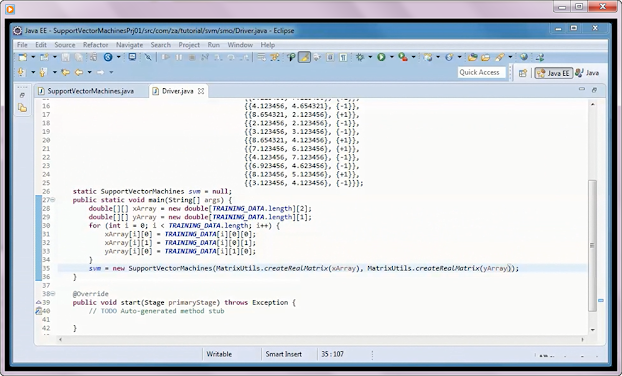Click the horizontal scrollbar right arrow
The image size is (622, 376).
[582, 340]
